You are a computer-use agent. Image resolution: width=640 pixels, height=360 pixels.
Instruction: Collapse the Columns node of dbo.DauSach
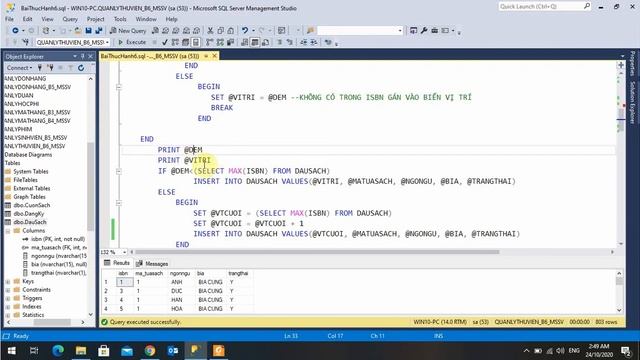tap(8, 231)
